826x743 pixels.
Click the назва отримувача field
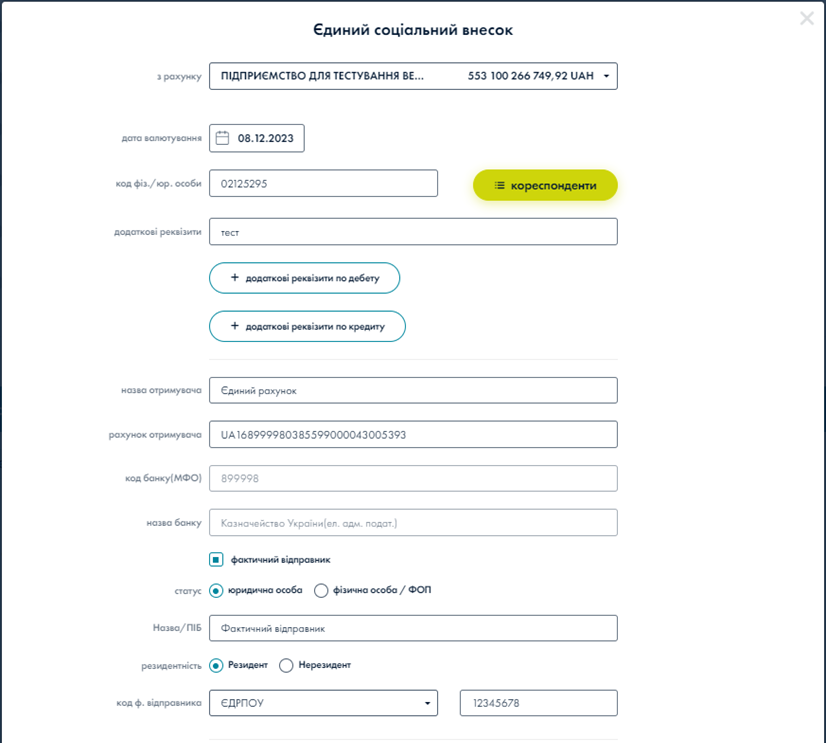[413, 390]
